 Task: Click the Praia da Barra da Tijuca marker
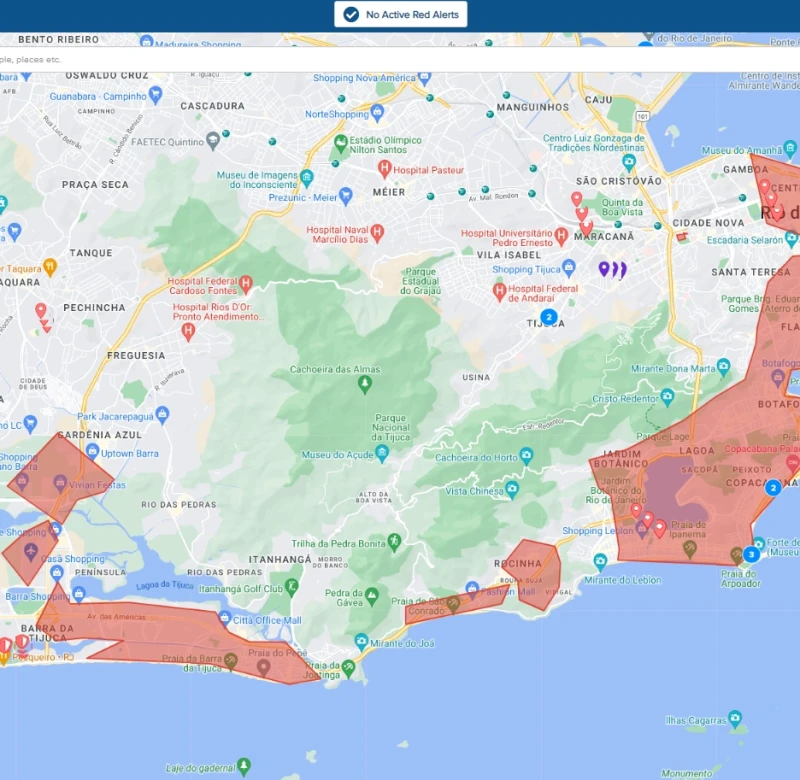tap(231, 661)
